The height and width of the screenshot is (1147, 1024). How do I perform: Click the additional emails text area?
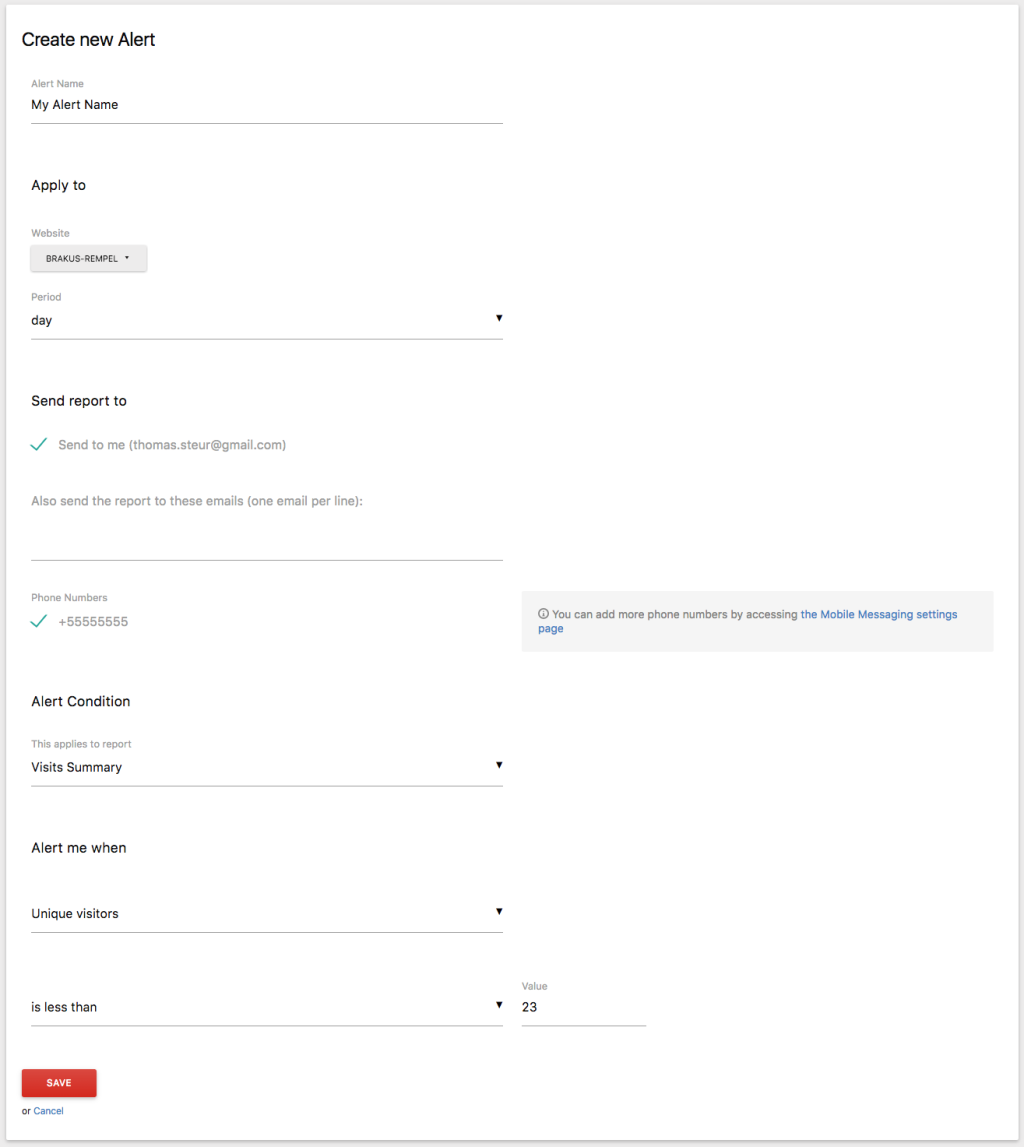[x=266, y=540]
